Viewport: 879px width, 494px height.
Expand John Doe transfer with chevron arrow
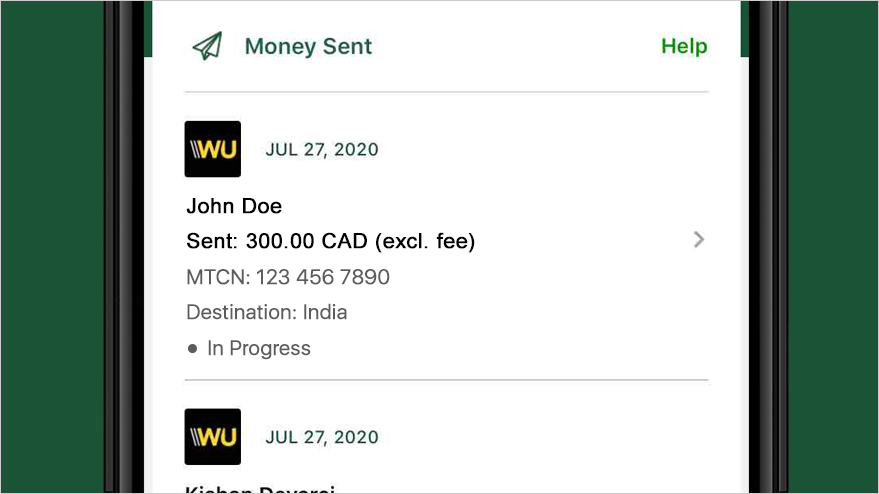(698, 240)
